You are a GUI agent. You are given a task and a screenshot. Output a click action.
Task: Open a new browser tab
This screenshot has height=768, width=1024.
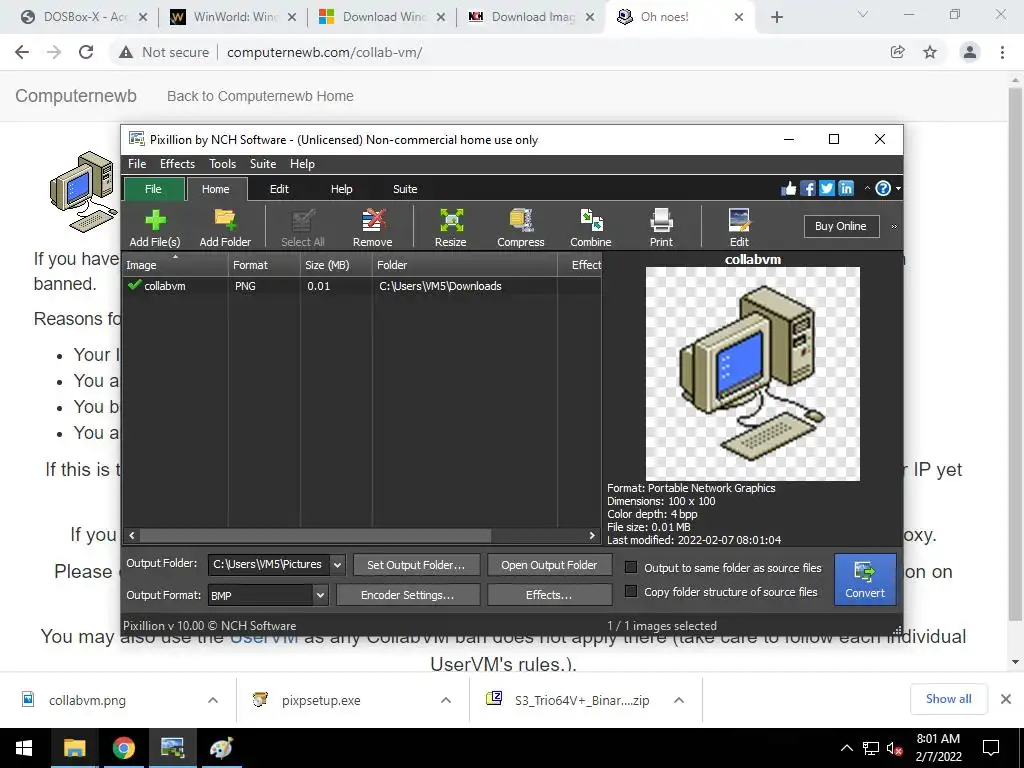pyautogui.click(x=776, y=17)
